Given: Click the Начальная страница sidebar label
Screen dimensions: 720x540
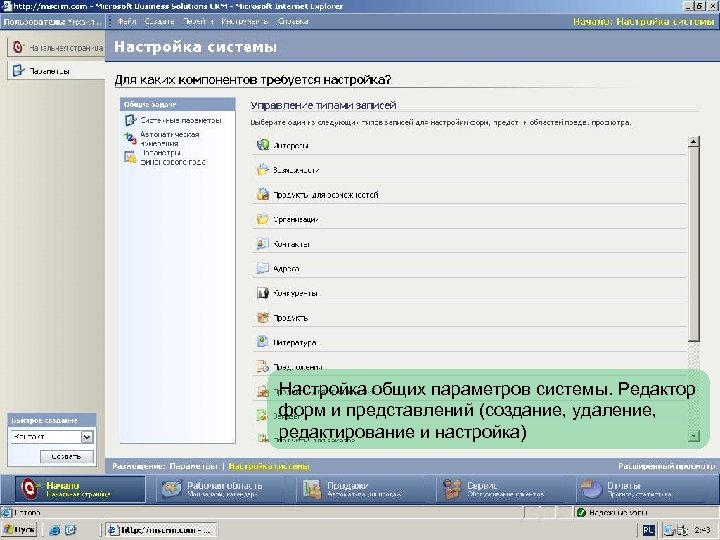Looking at the screenshot, I should (x=66, y=48).
